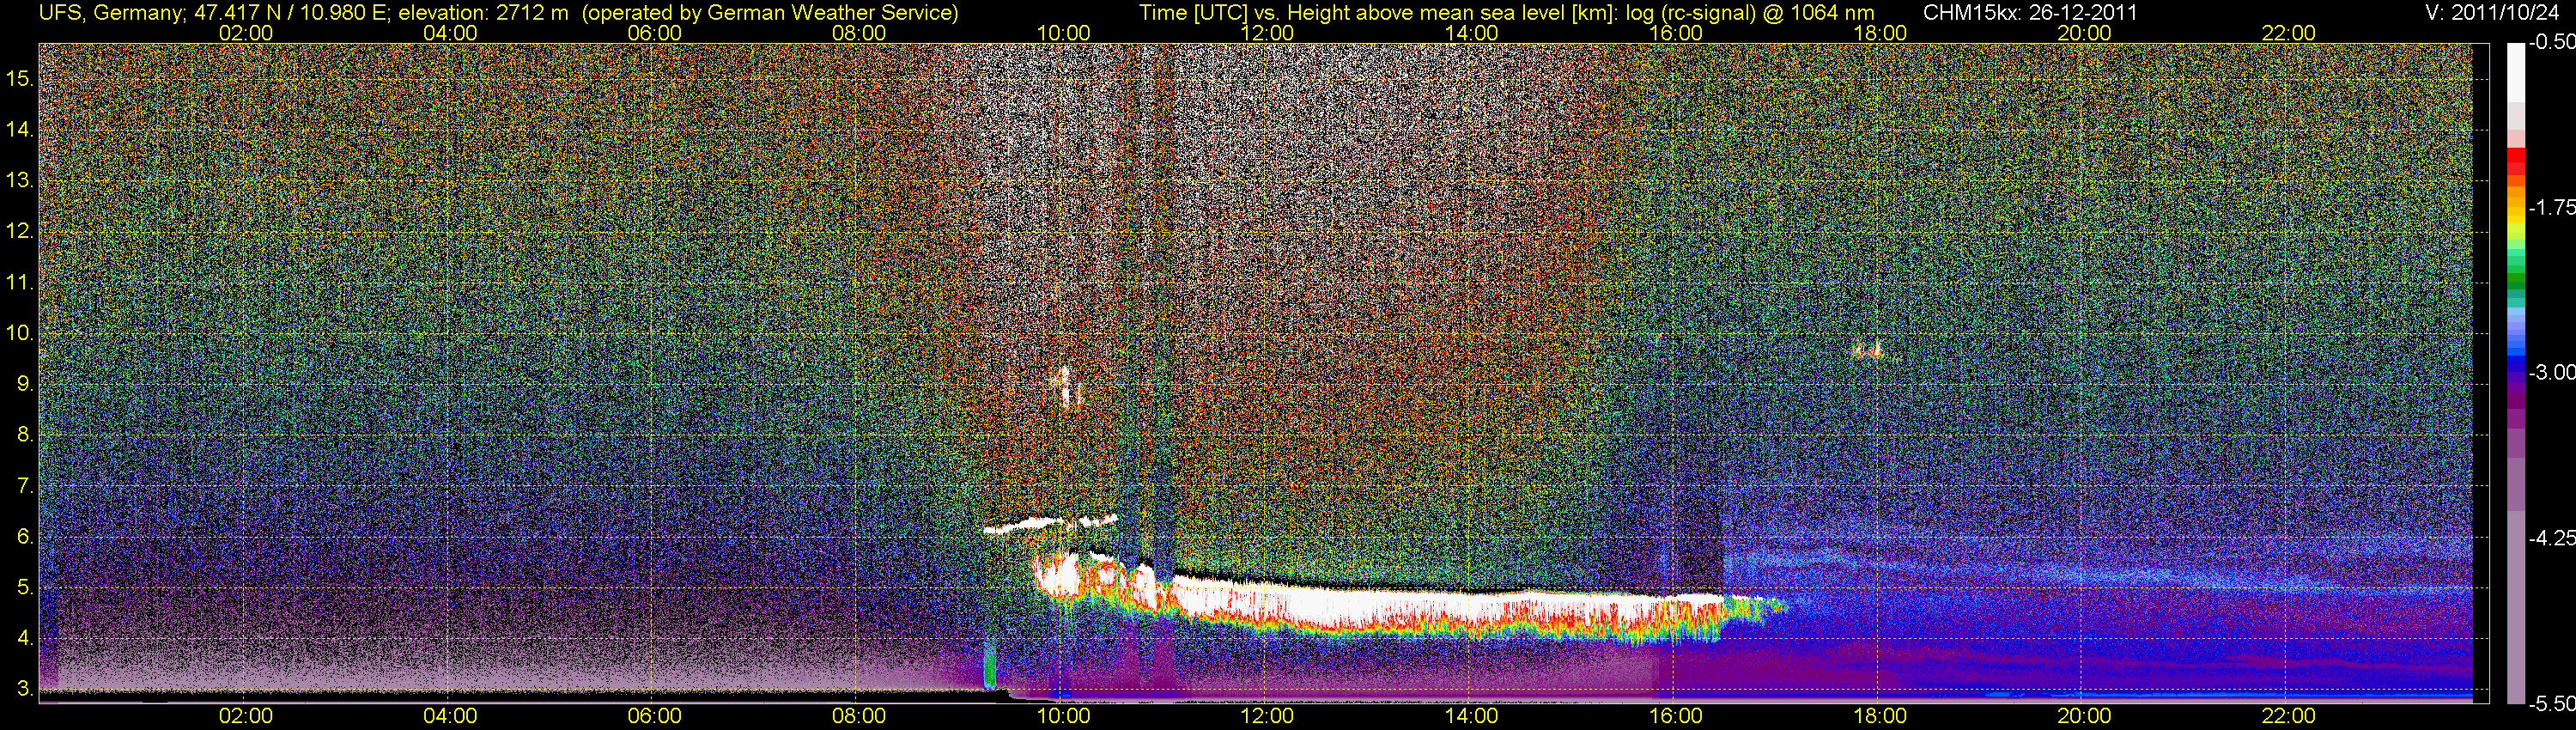Screen dimensions: 2576x730
Task: Click the '16:00' label on the top time axis
Action: point(1676,33)
